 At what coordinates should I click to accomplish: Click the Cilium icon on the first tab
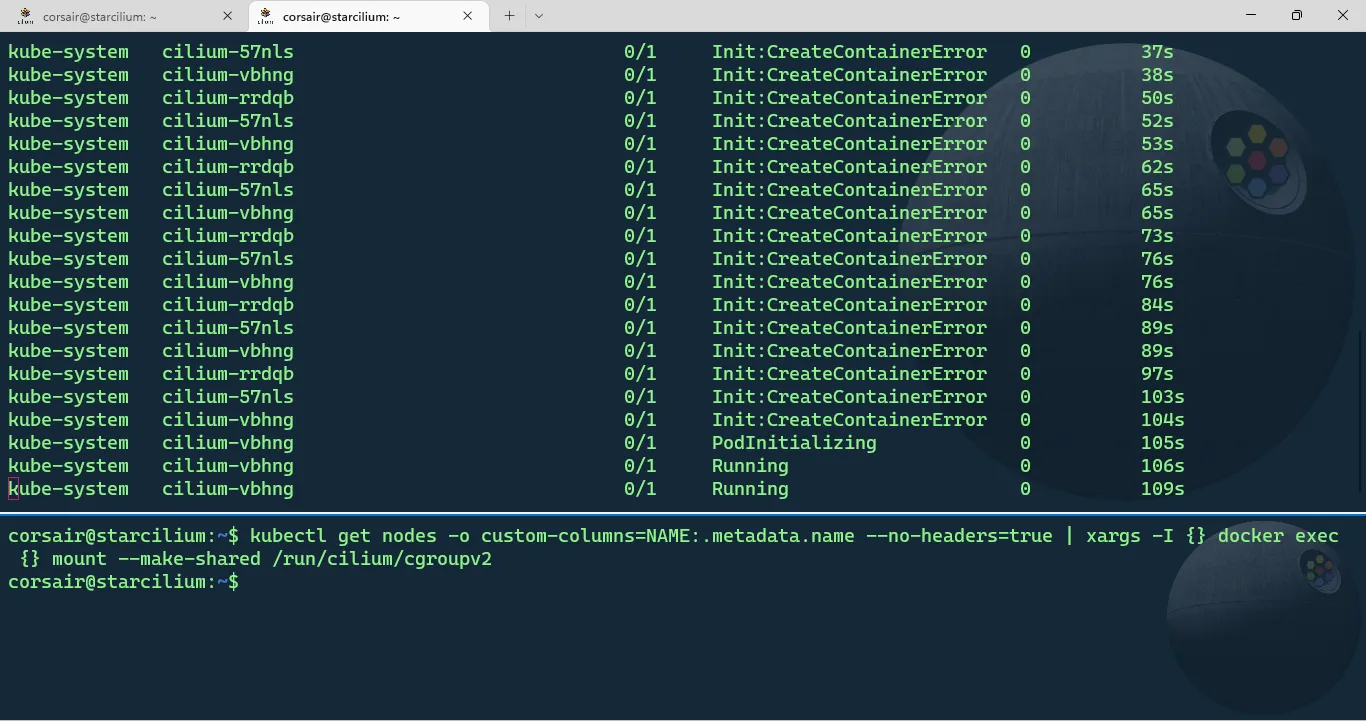coord(26,16)
